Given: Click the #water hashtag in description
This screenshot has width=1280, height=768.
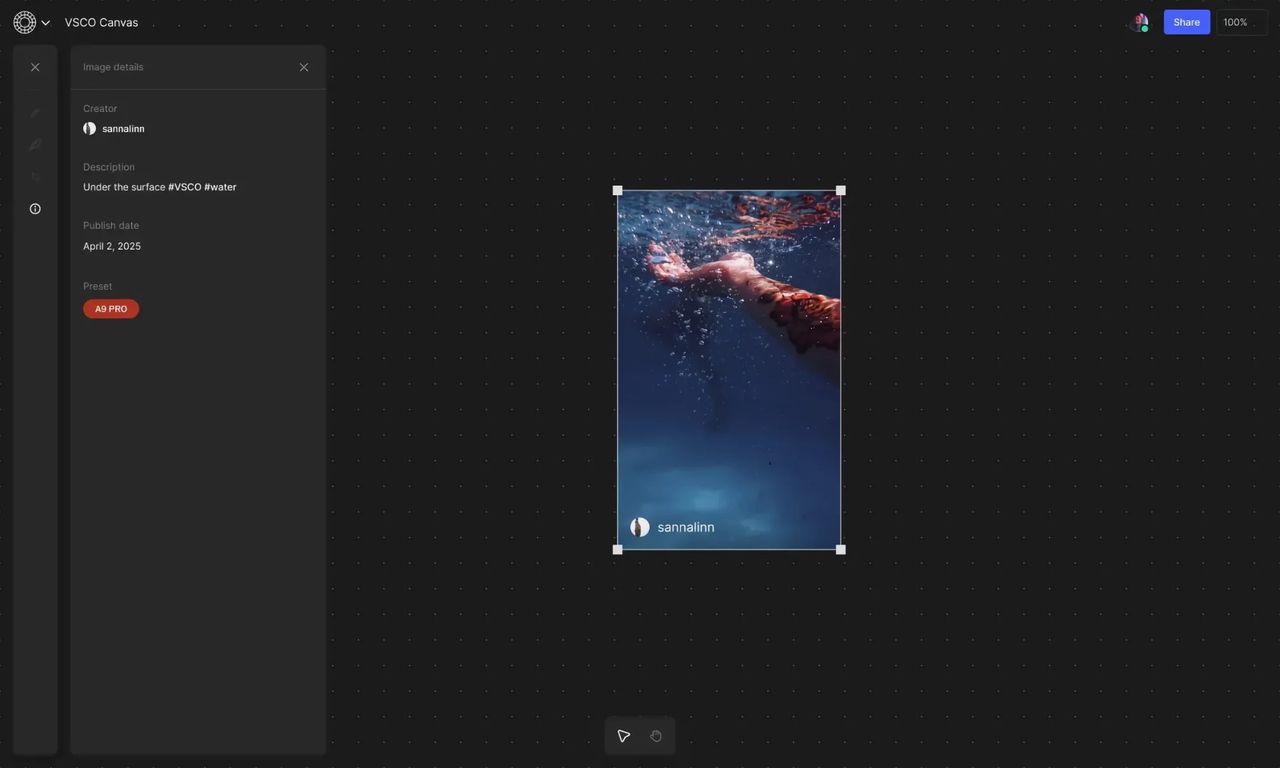Looking at the screenshot, I should [x=220, y=187].
